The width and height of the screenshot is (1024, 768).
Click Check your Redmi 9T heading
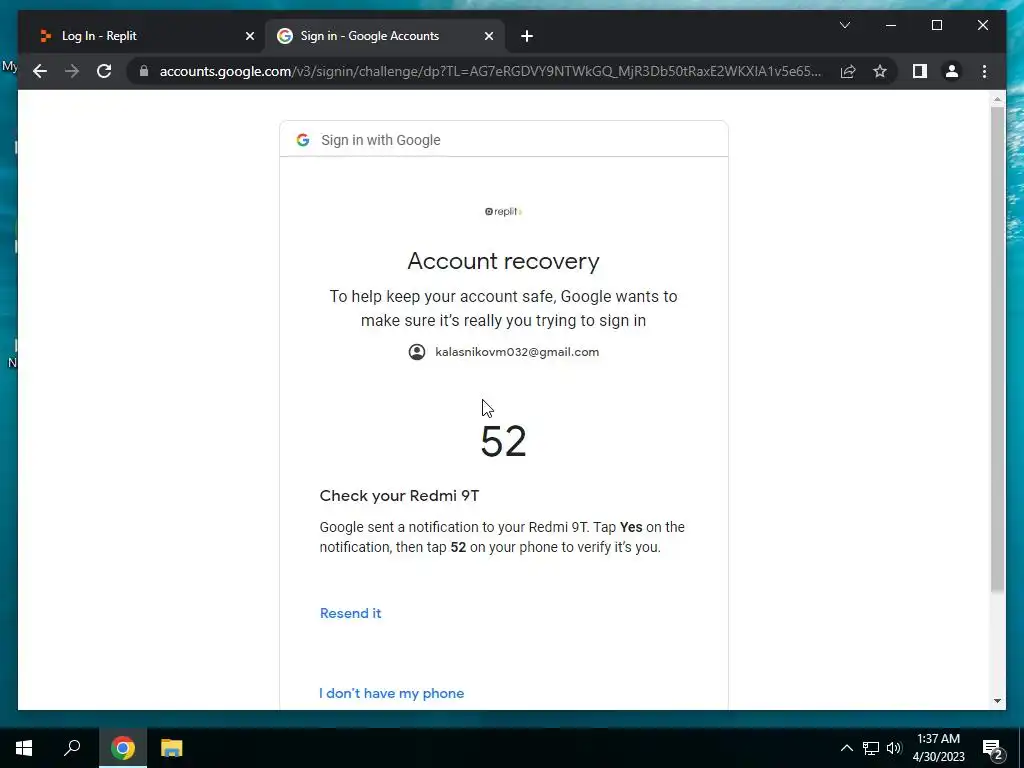click(399, 496)
